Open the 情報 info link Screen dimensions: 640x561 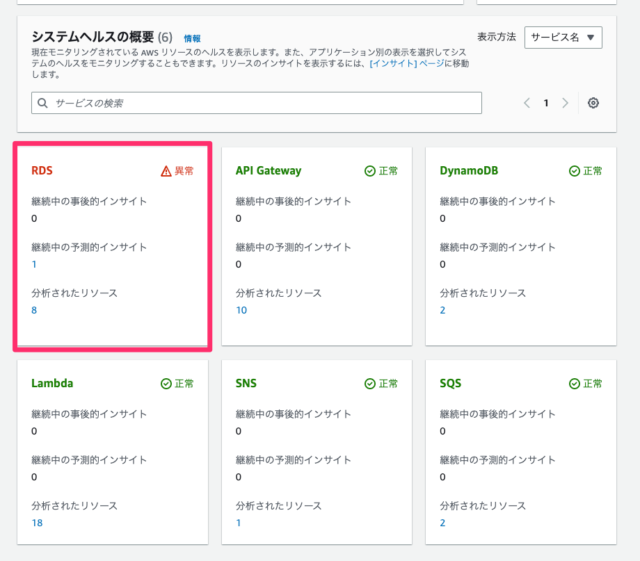(x=192, y=38)
